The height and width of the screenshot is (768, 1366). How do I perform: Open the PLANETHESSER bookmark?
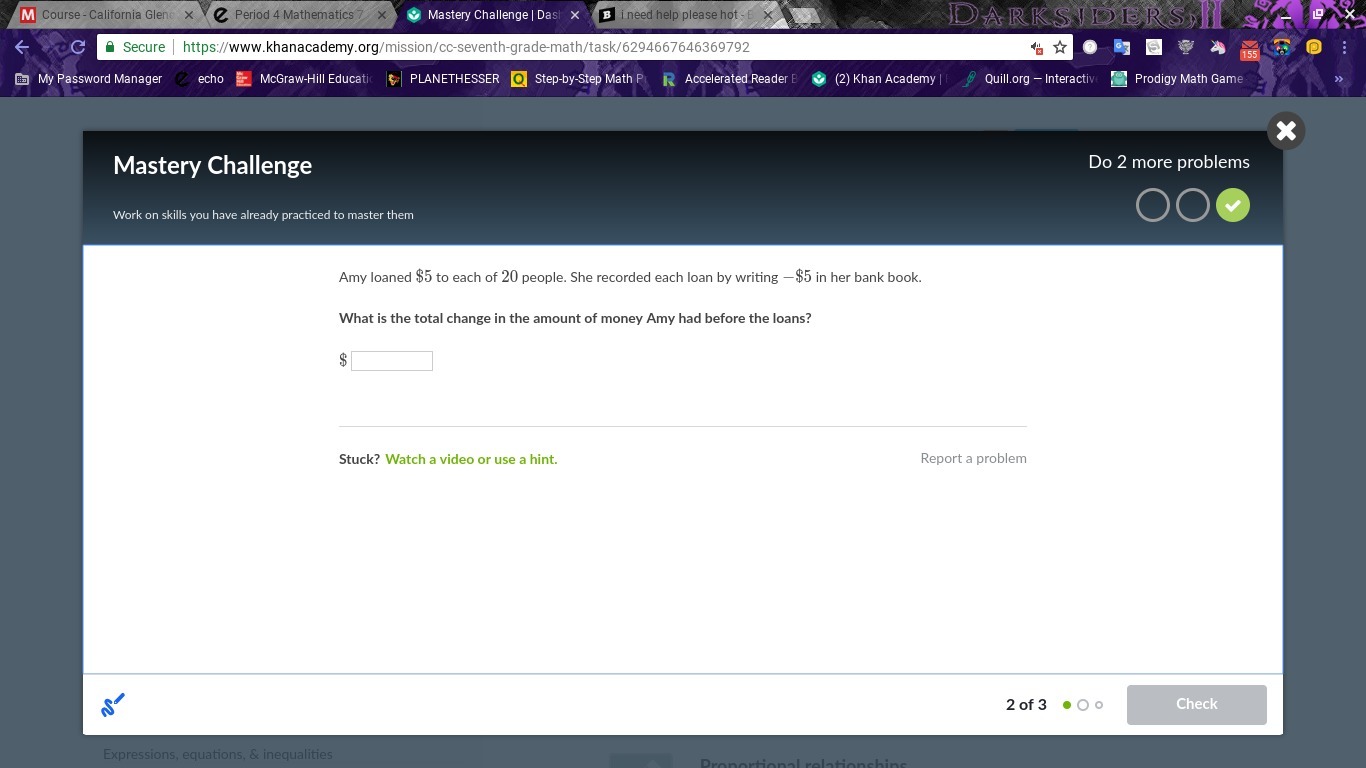coord(443,79)
